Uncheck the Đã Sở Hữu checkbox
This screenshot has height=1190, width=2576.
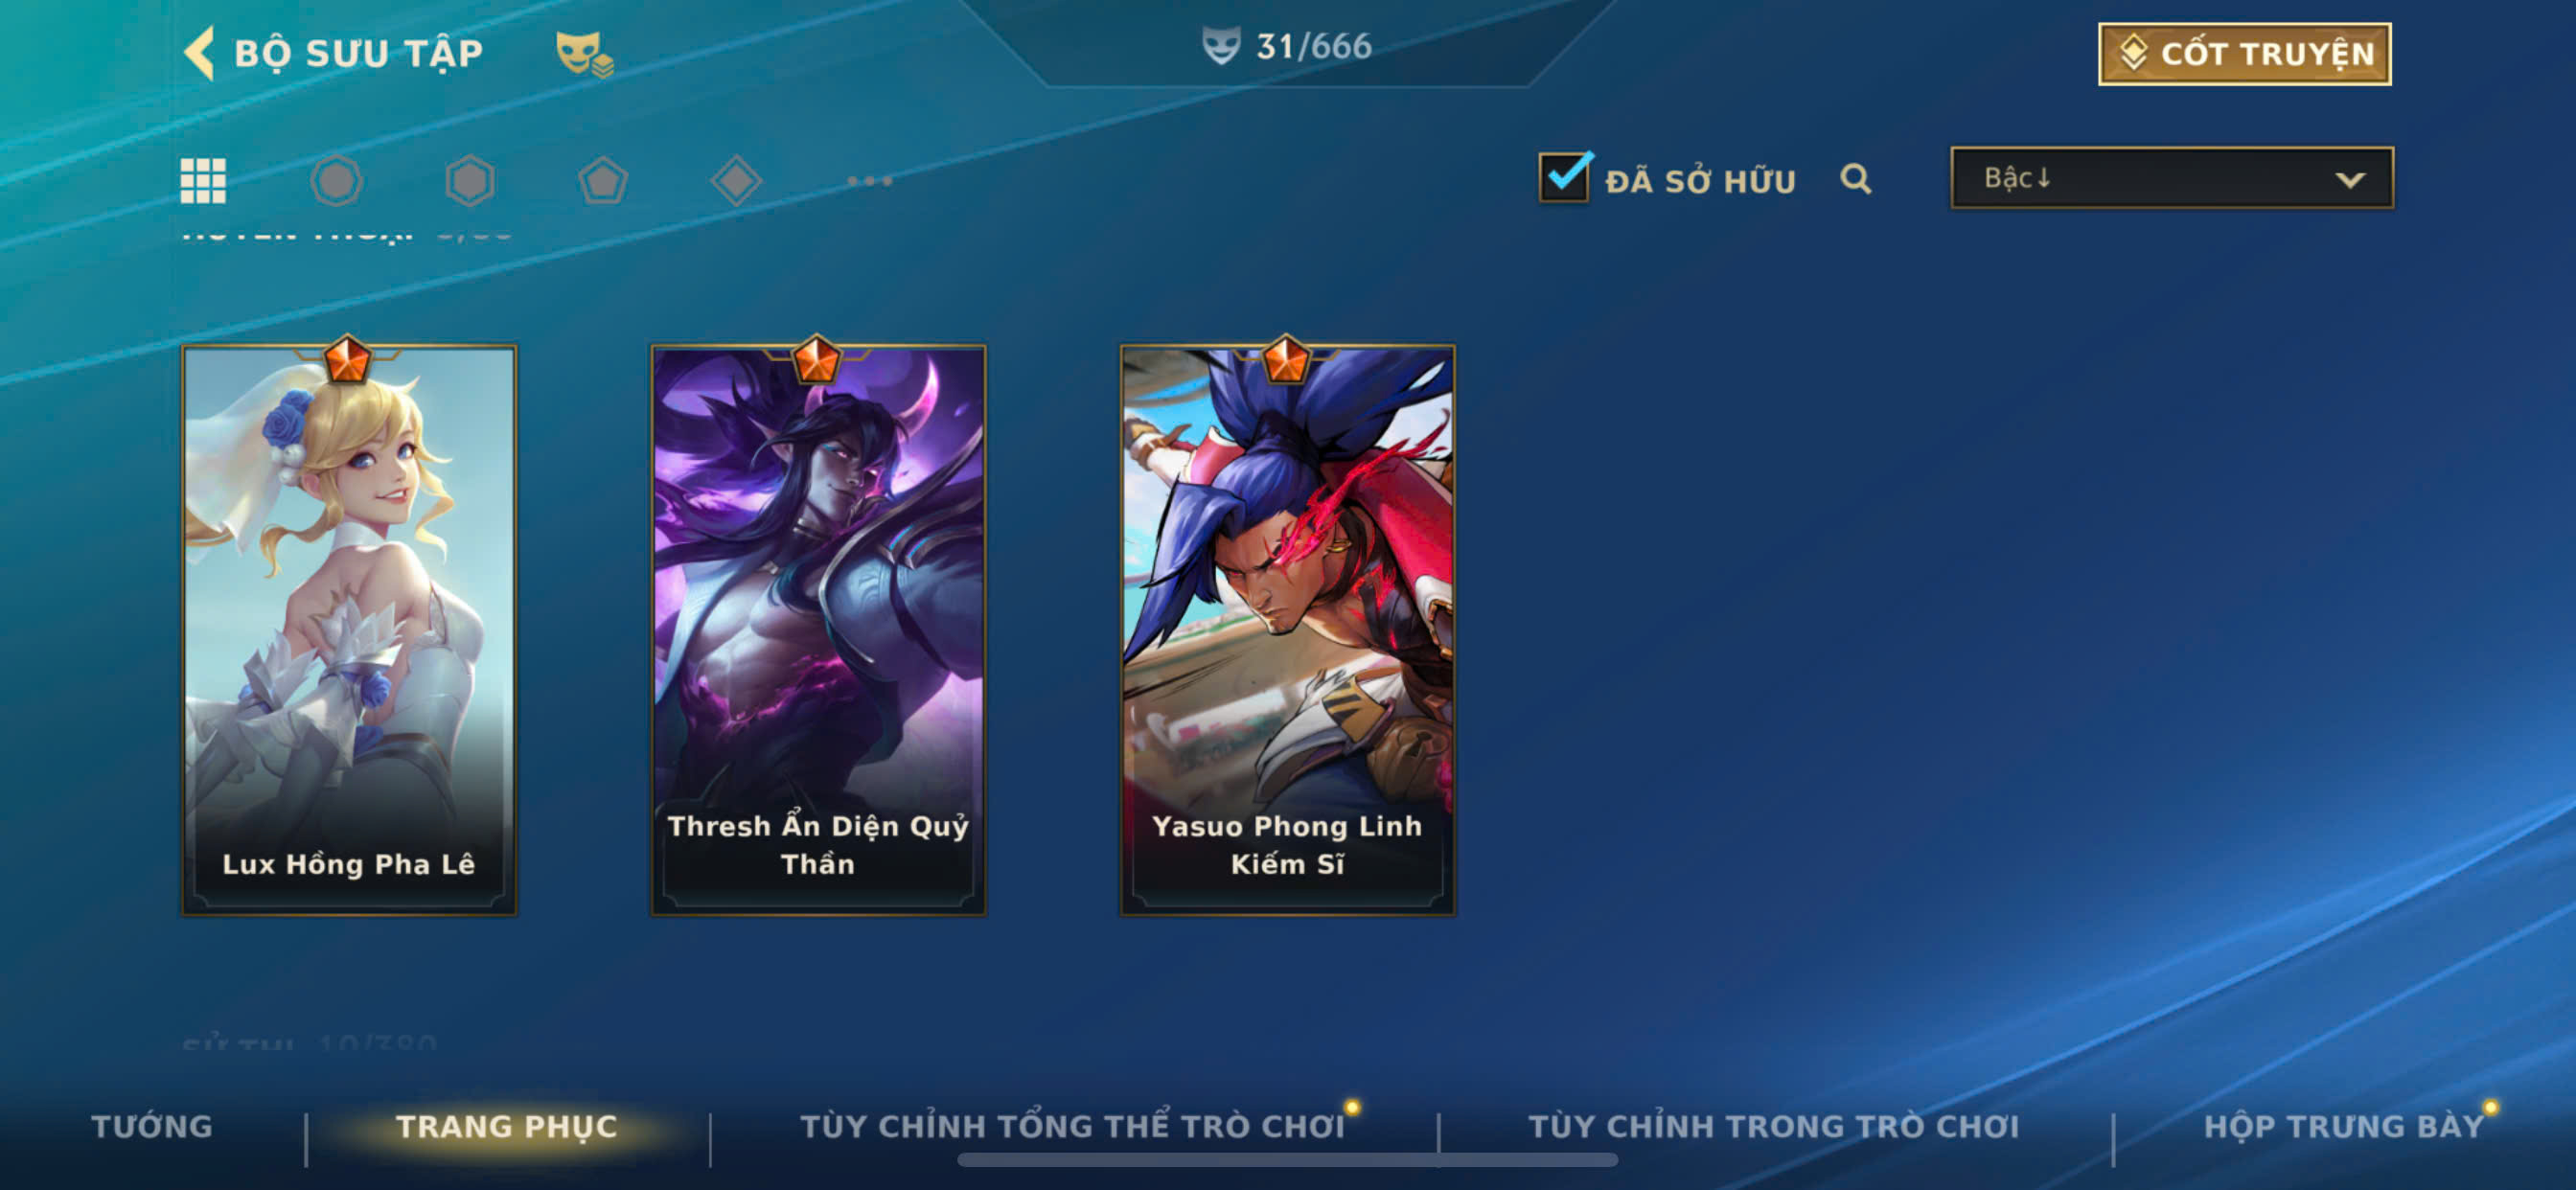click(x=1564, y=177)
